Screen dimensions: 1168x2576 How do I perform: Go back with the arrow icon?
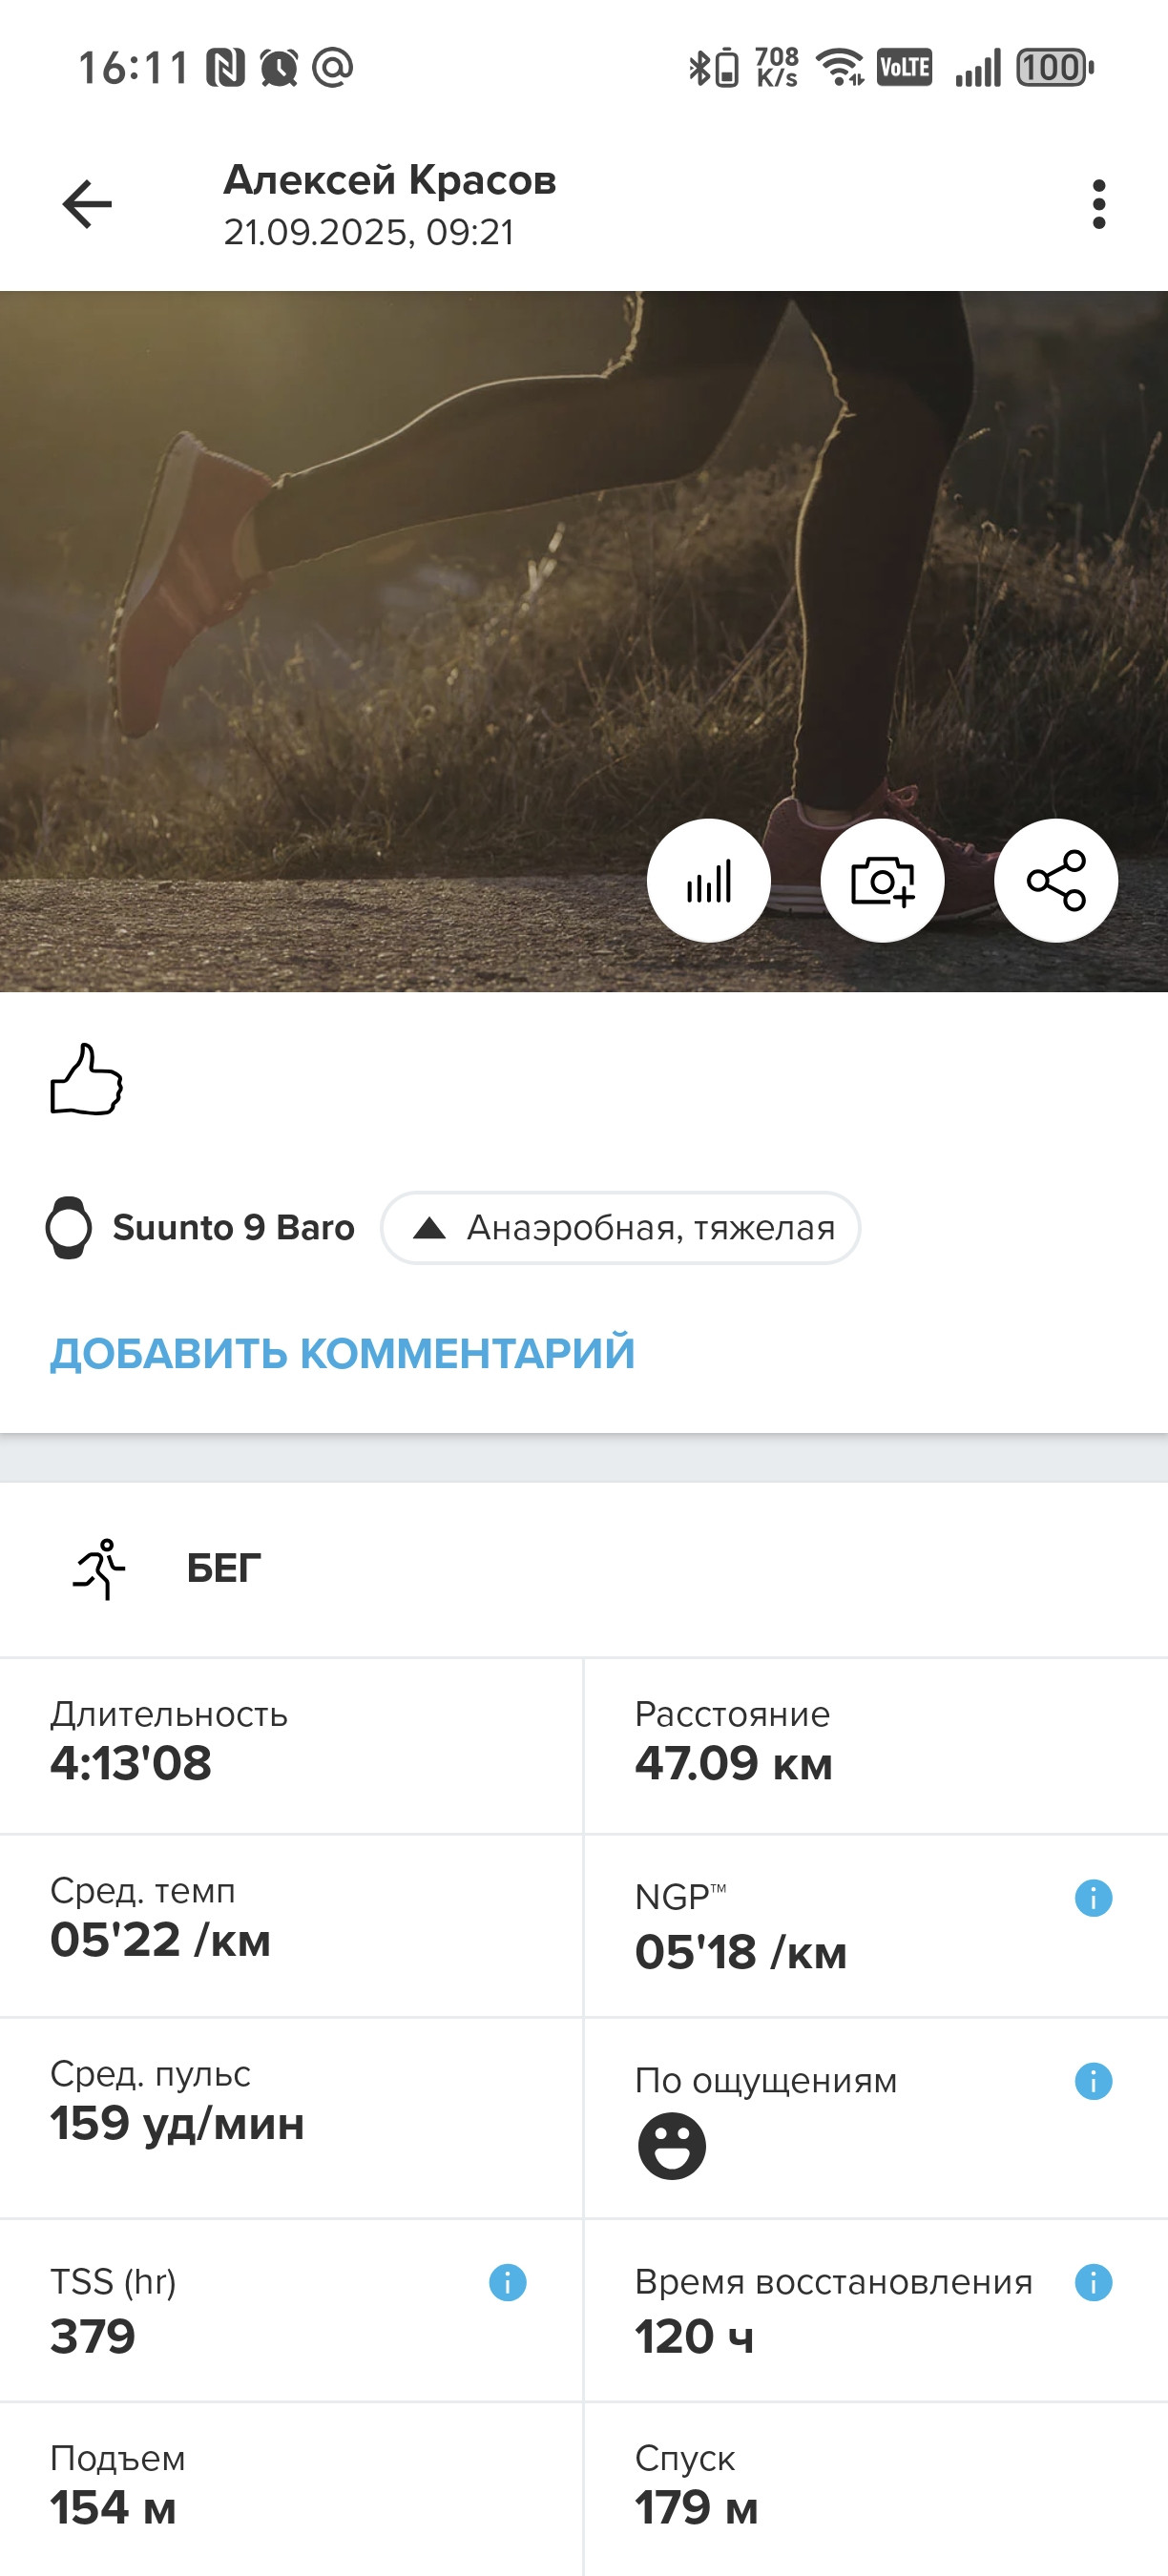pos(87,204)
